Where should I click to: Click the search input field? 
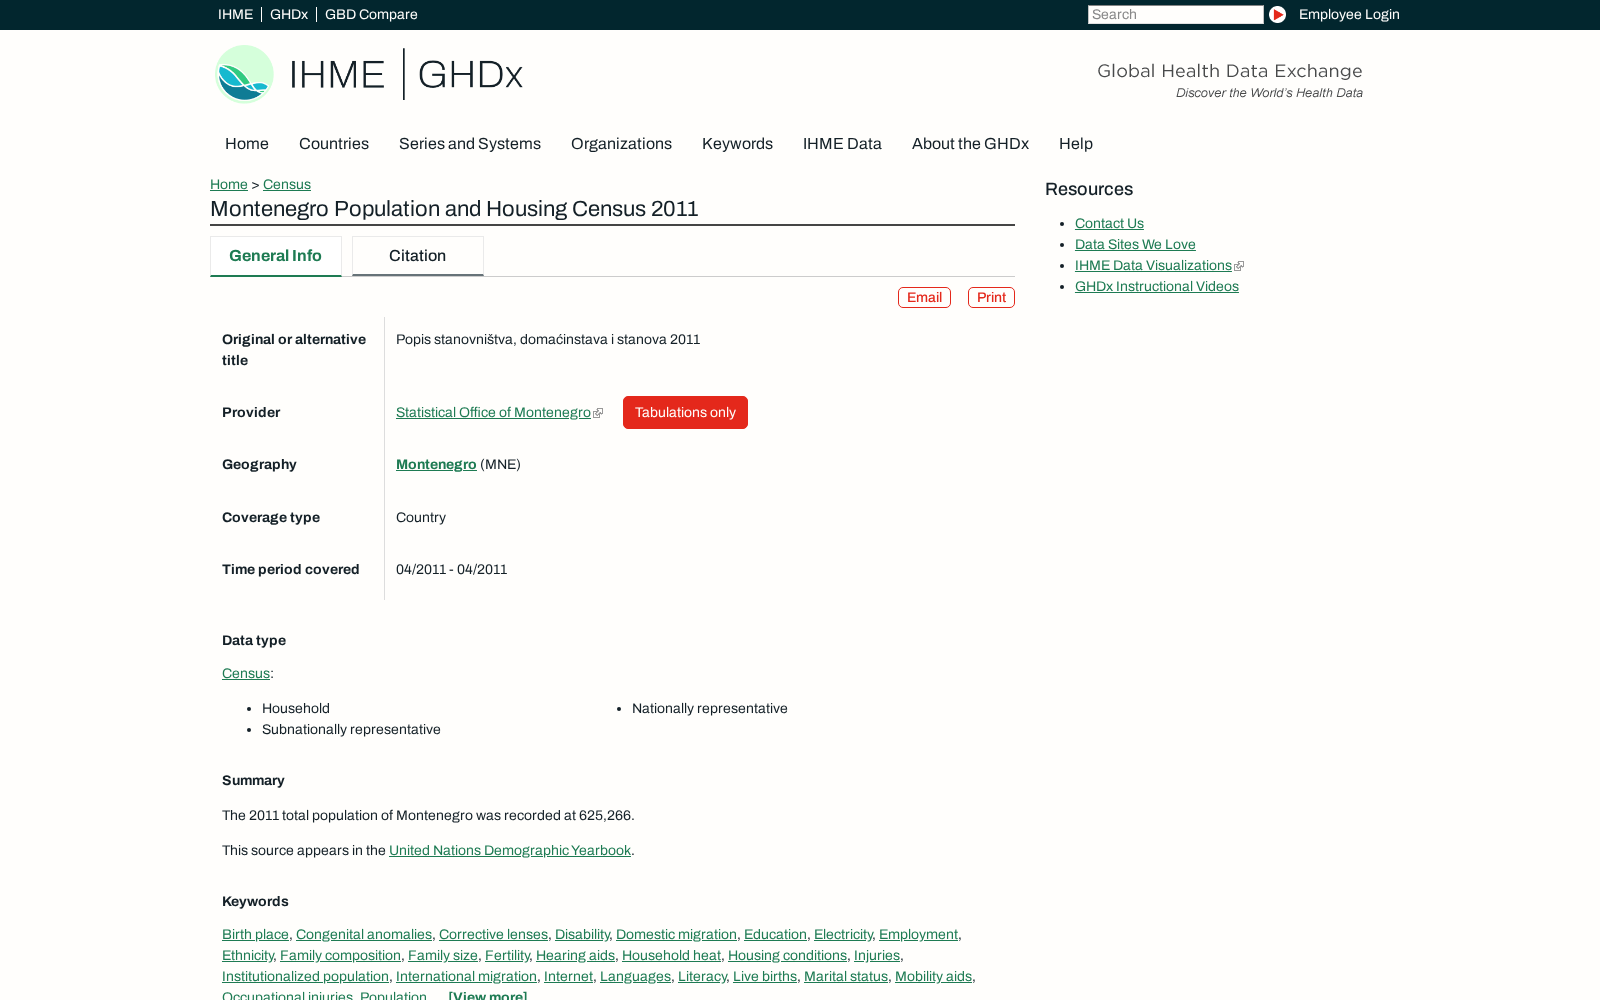pyautogui.click(x=1175, y=14)
